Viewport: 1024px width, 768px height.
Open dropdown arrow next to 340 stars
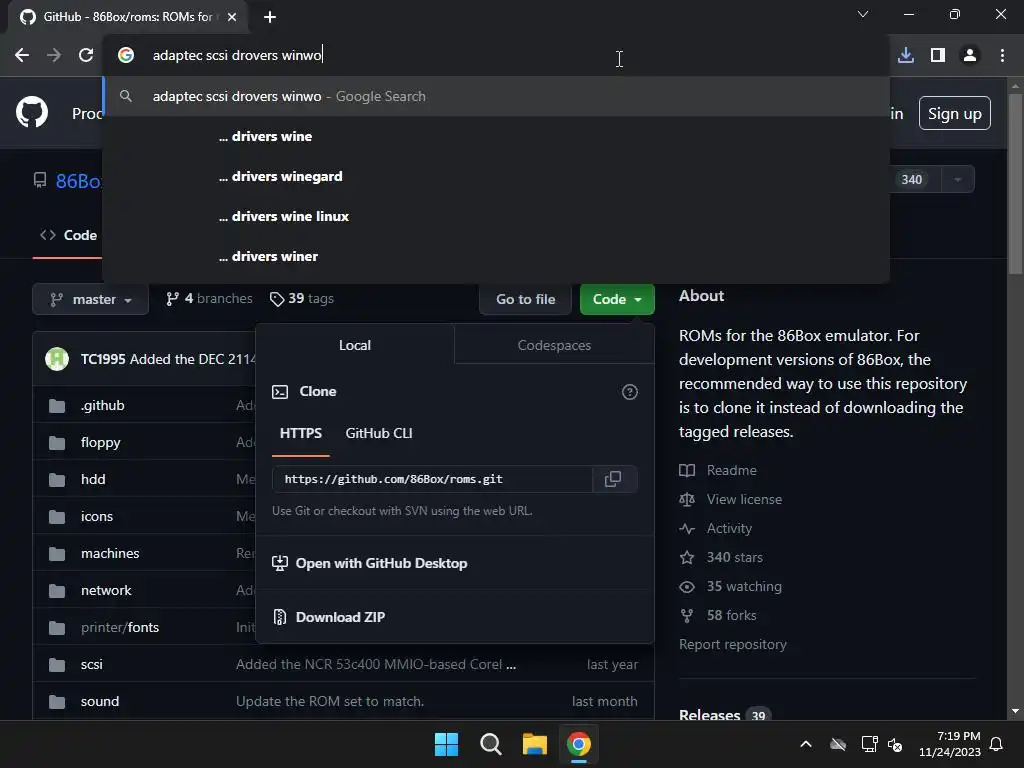pyautogui.click(x=957, y=180)
